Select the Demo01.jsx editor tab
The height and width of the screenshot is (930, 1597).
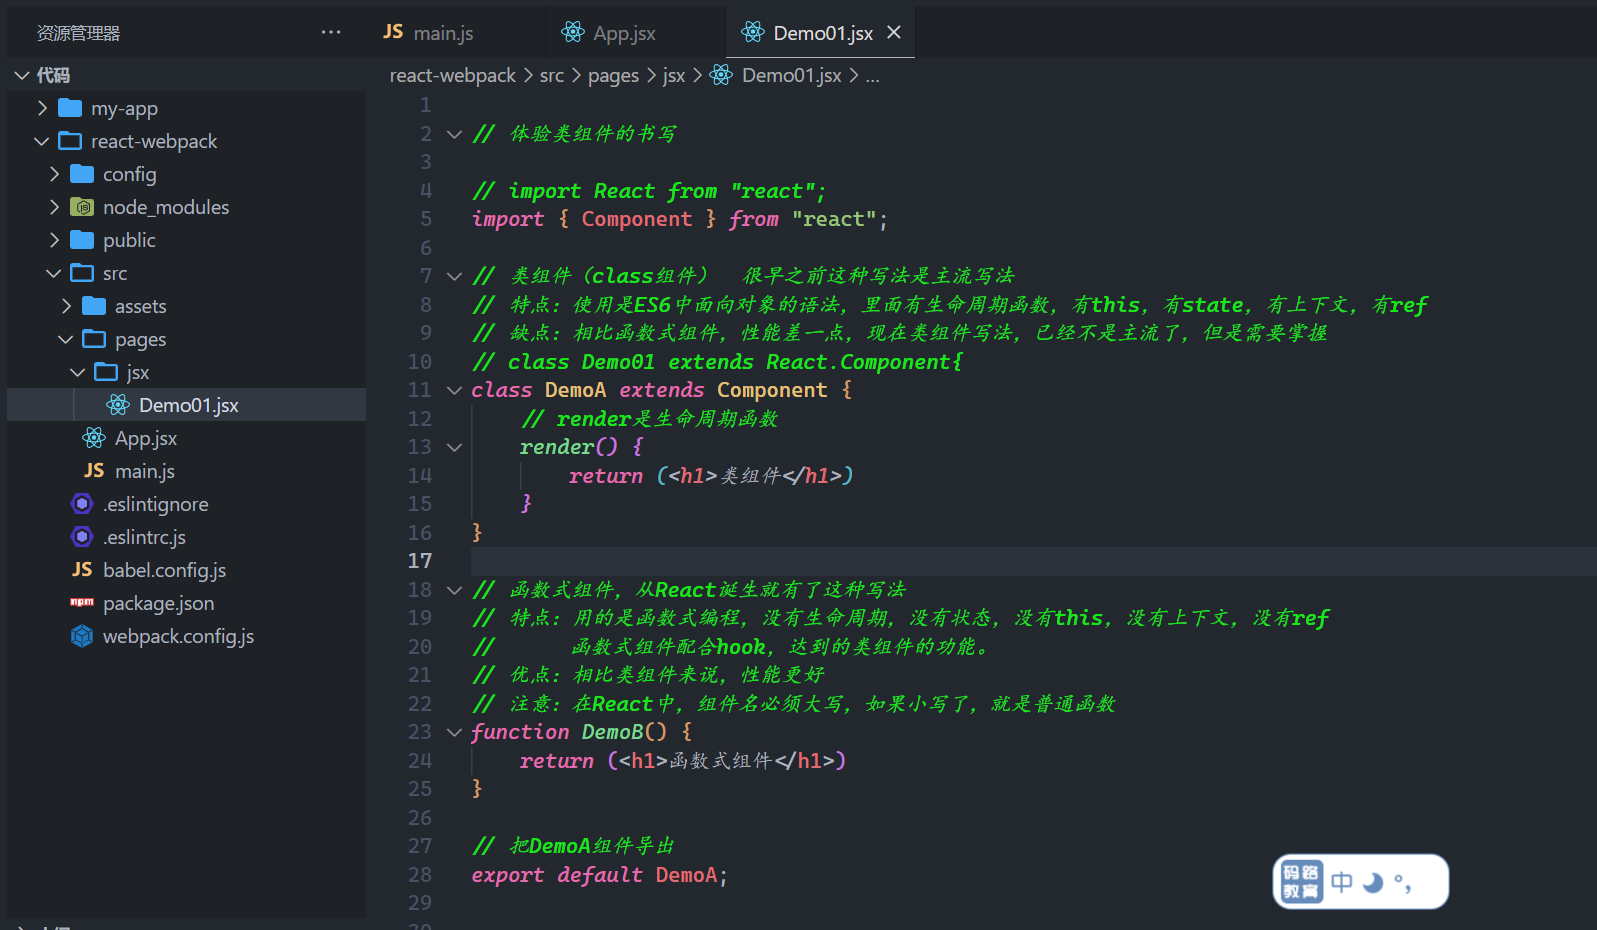tap(821, 32)
